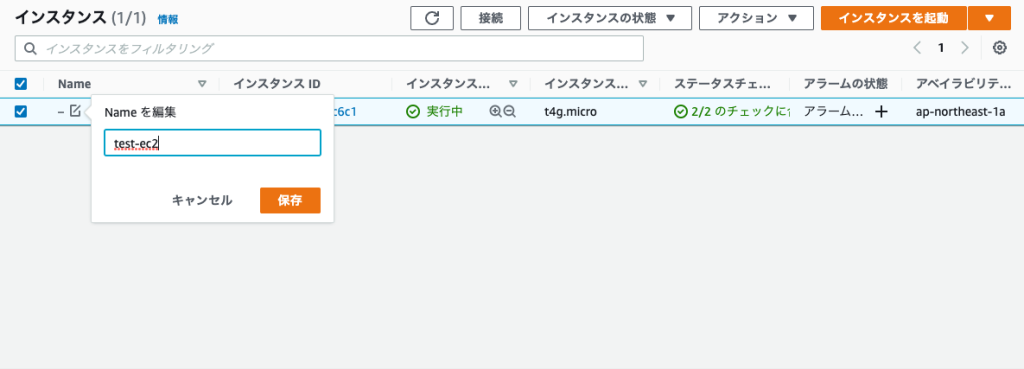Focus the instance filter search box

pyautogui.click(x=329, y=48)
